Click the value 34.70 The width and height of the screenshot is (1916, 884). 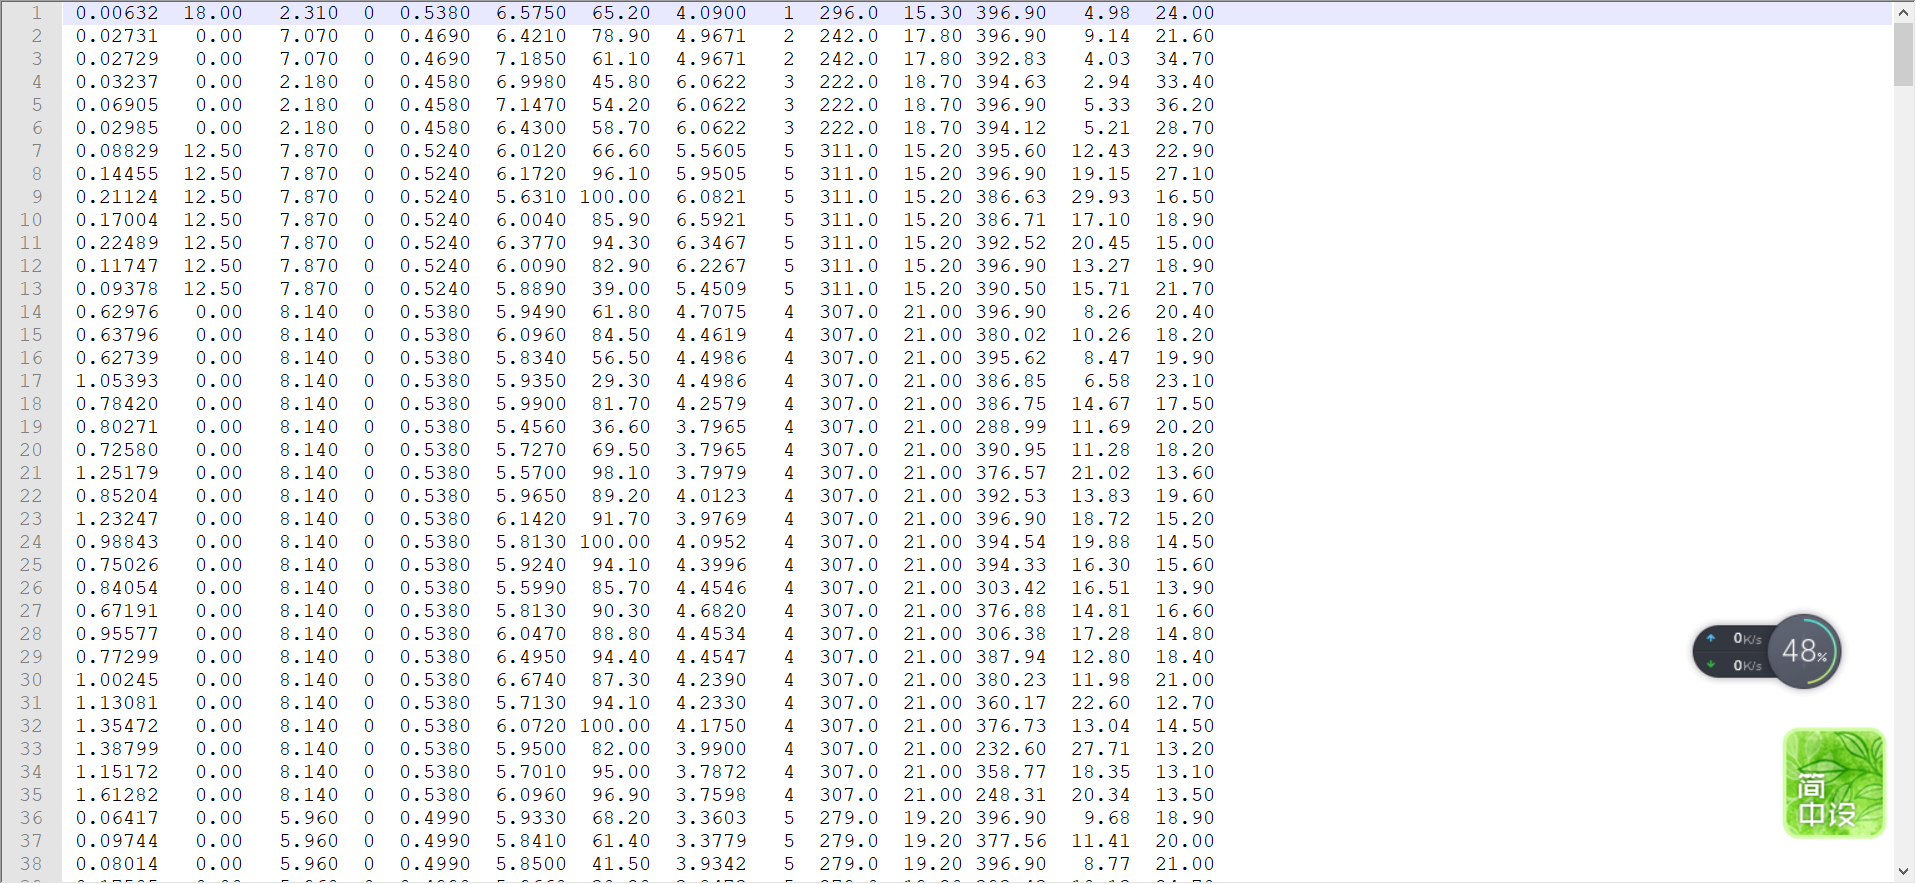coord(1185,59)
